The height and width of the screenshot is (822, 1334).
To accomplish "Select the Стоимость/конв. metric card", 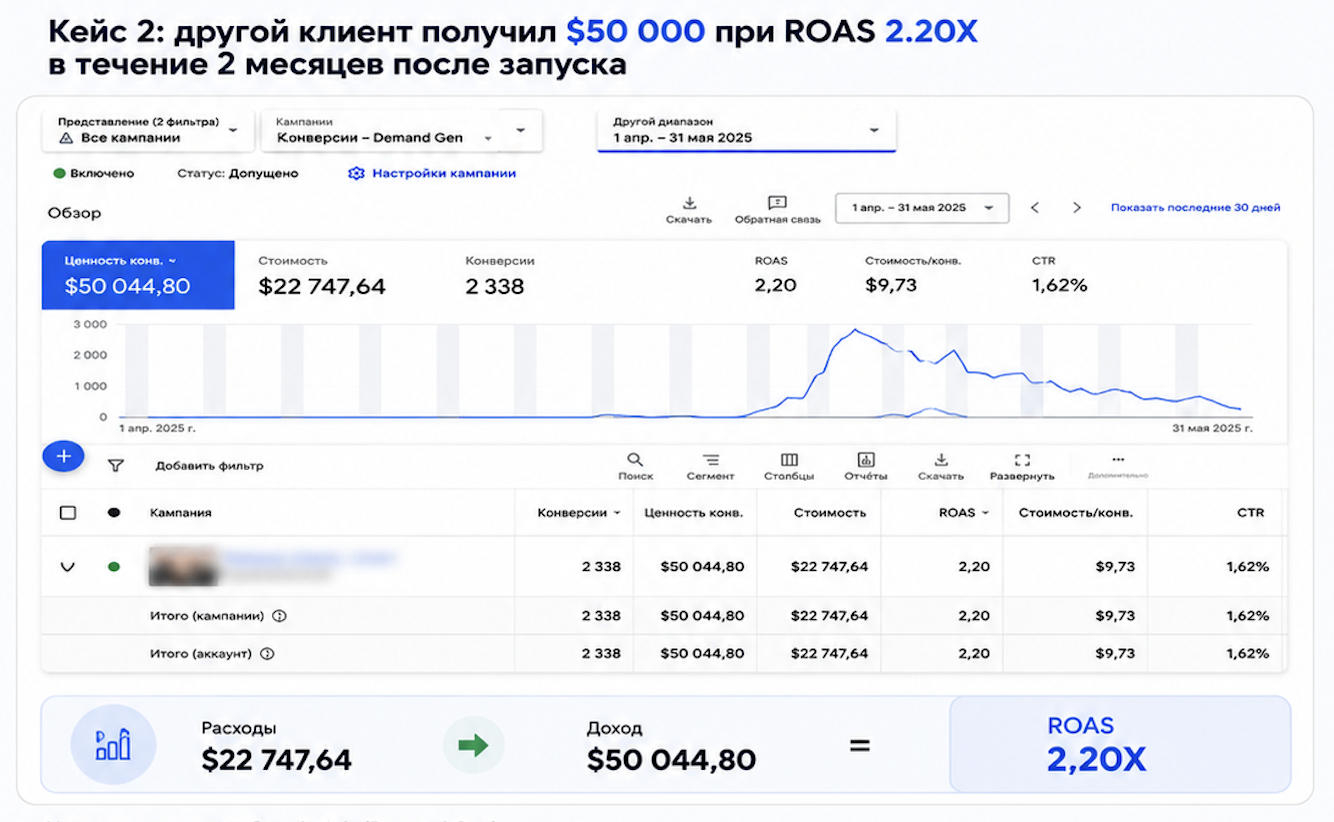I will [x=913, y=275].
